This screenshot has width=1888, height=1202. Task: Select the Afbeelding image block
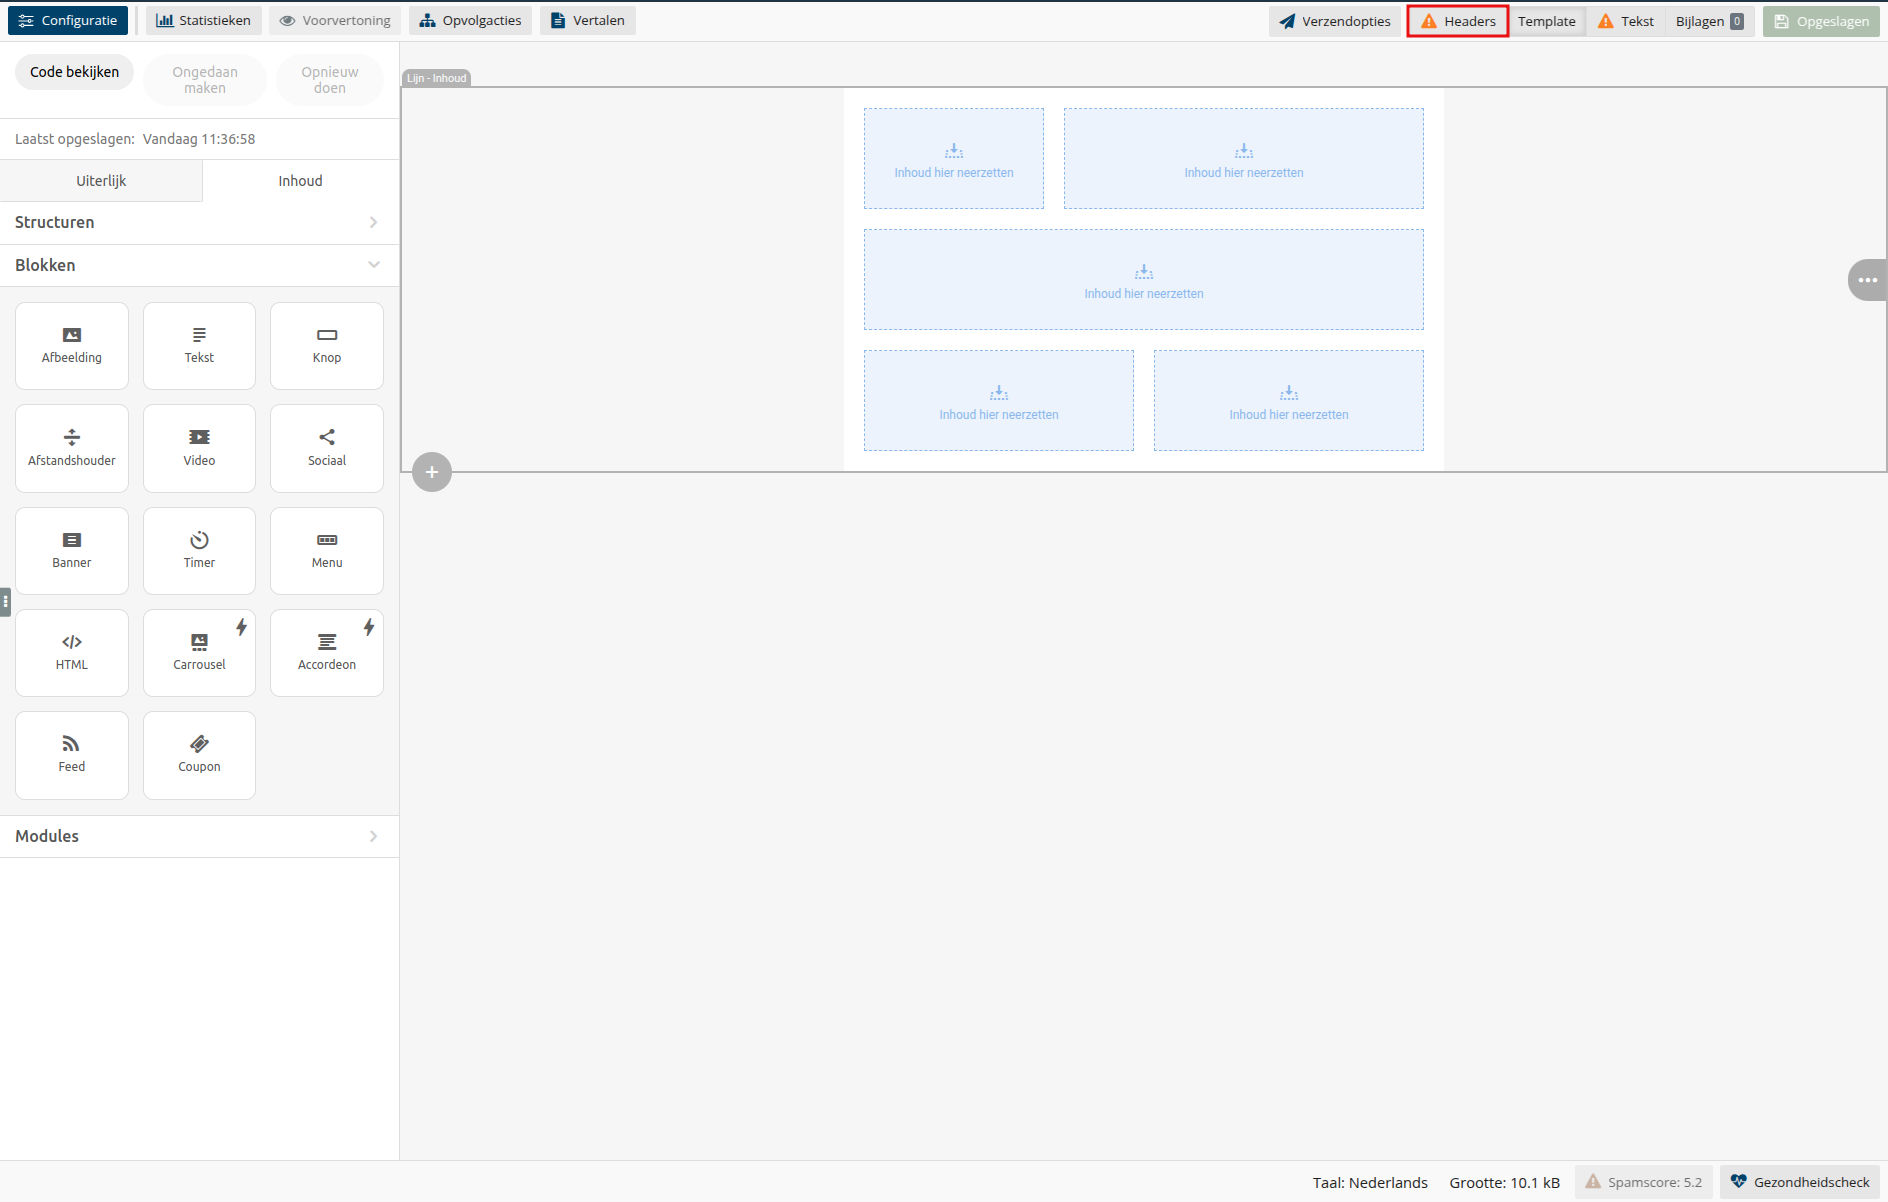coord(72,345)
